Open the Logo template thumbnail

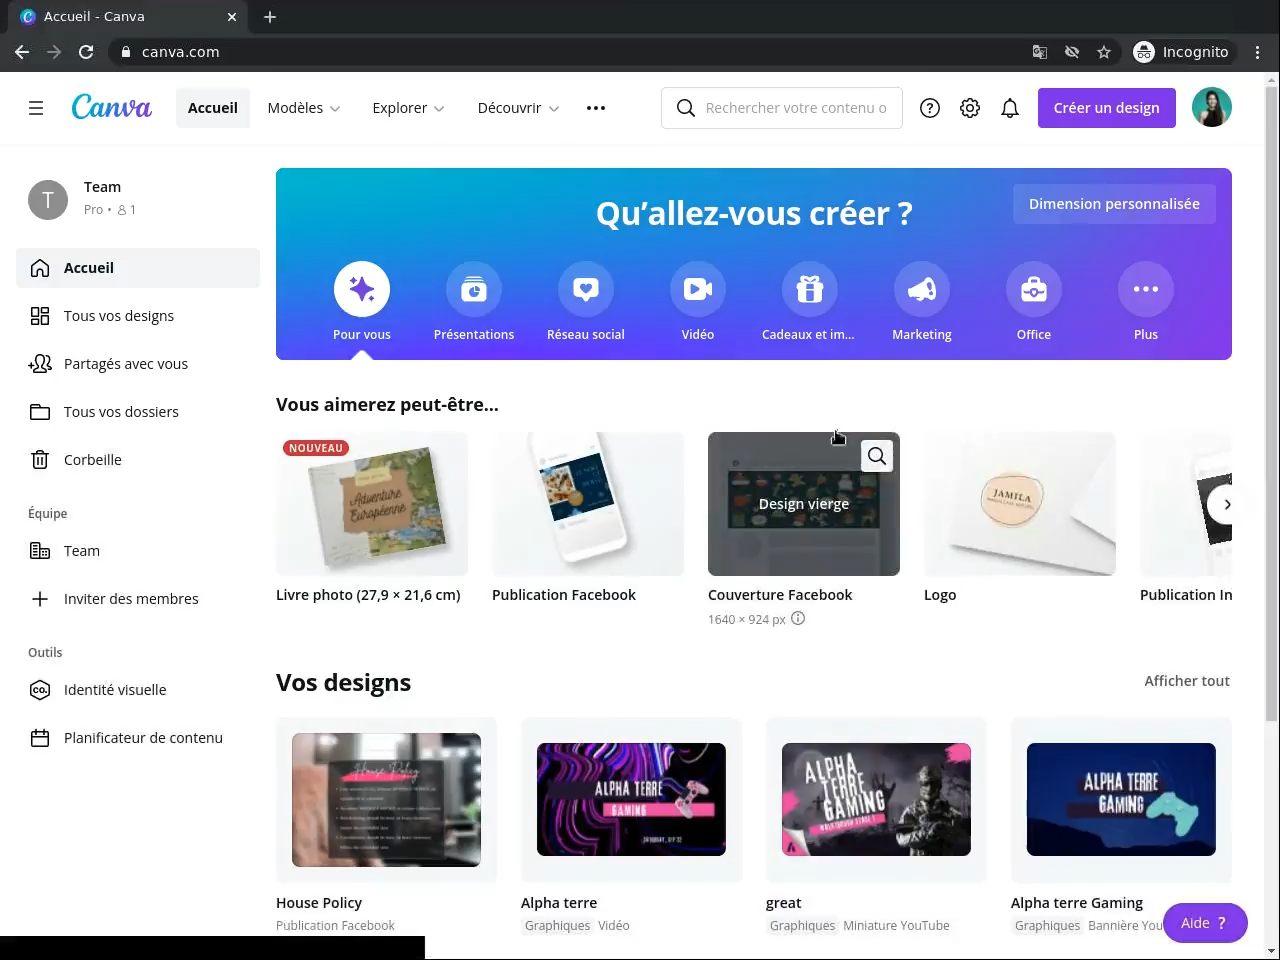point(1020,504)
